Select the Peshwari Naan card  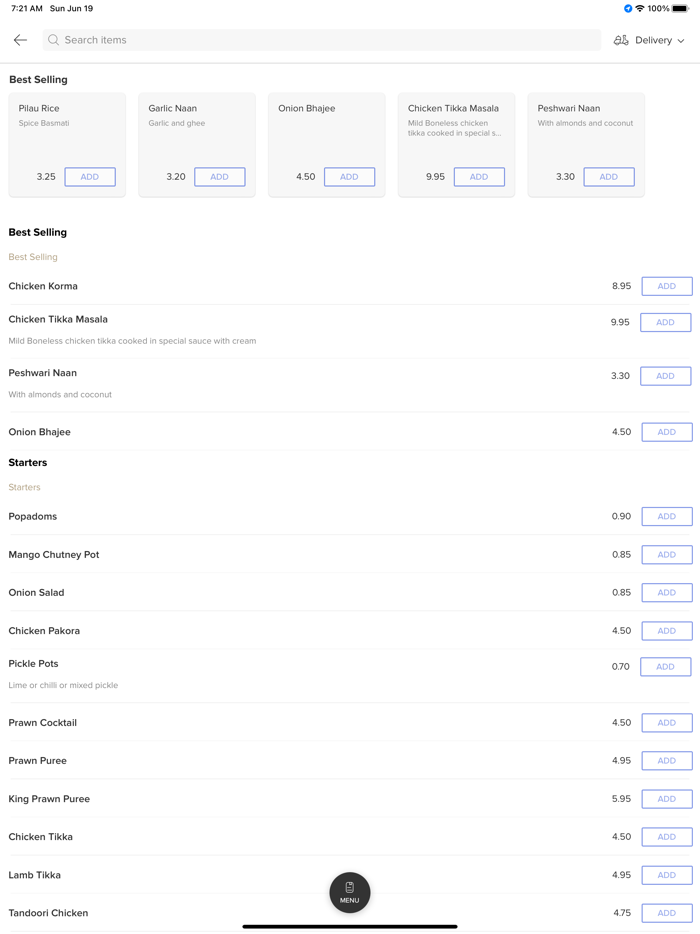click(586, 130)
